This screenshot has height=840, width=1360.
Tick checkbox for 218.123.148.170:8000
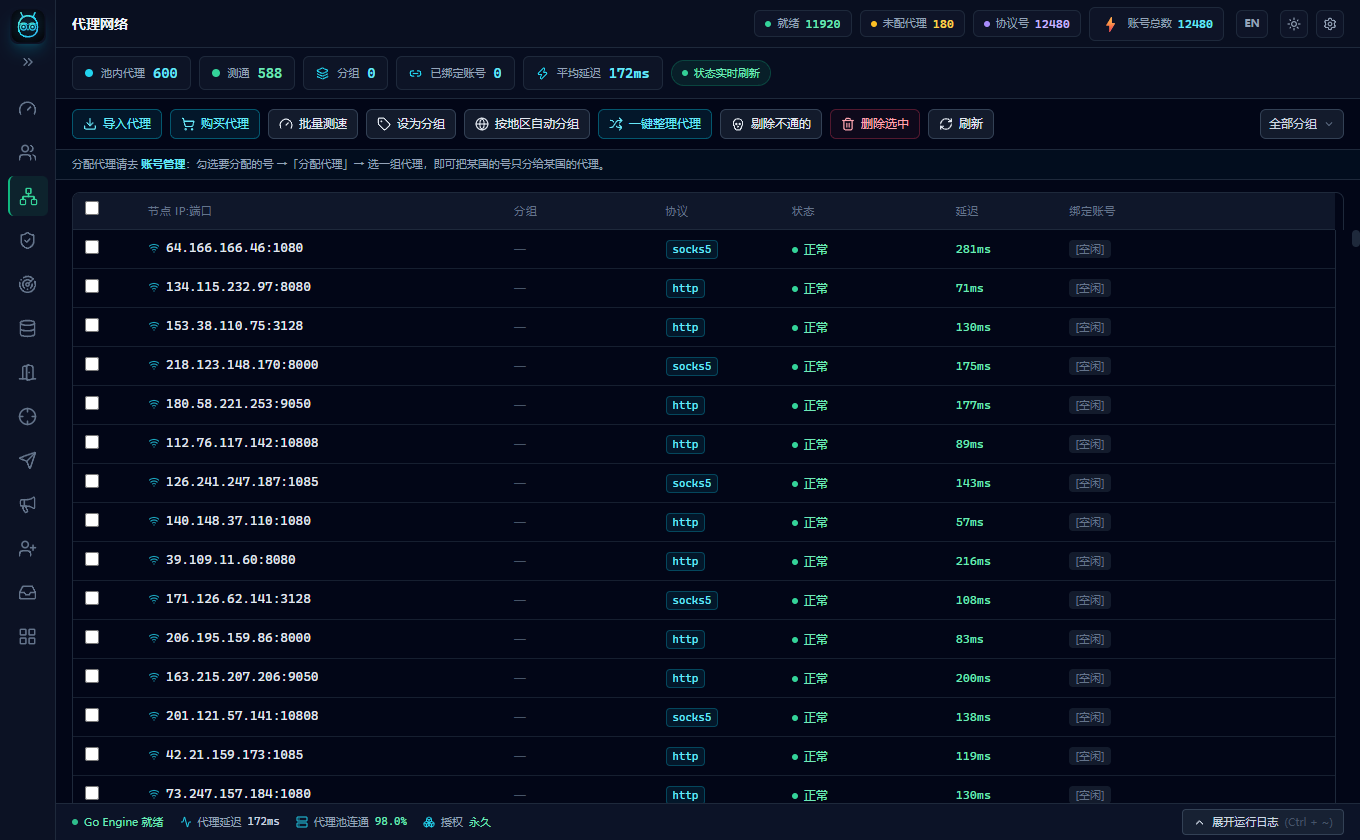(92, 364)
